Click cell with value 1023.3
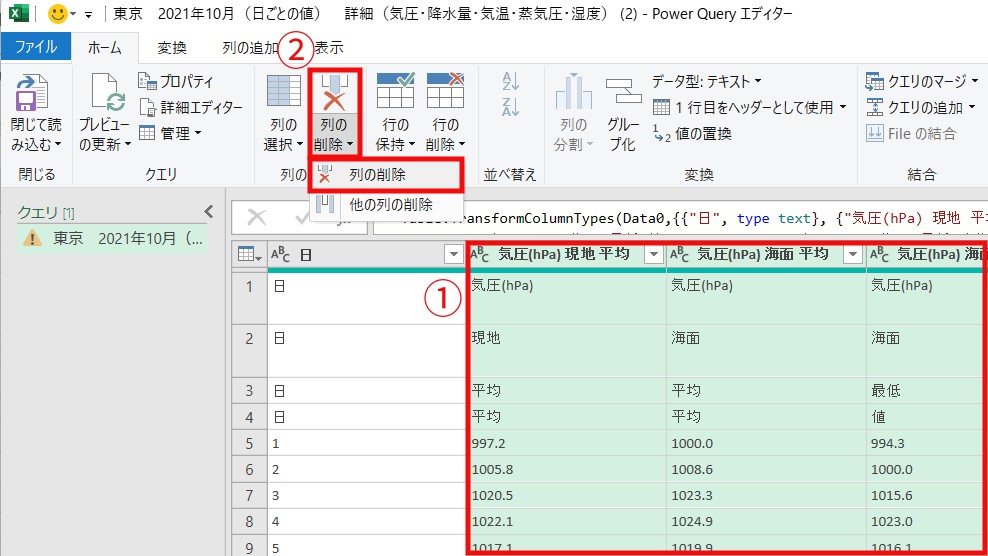The width and height of the screenshot is (988, 556). click(x=766, y=495)
